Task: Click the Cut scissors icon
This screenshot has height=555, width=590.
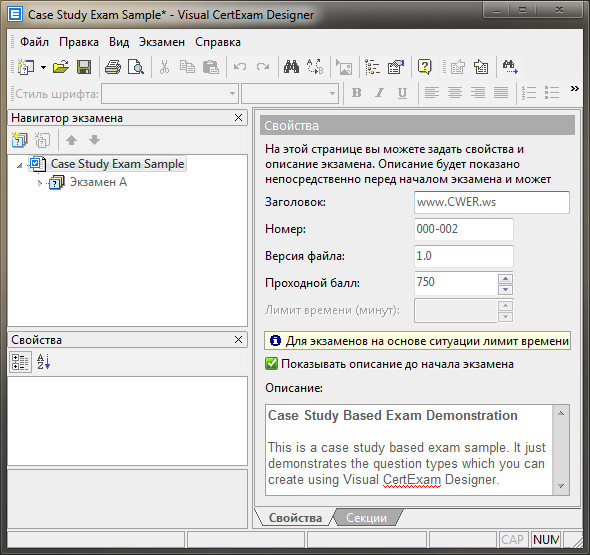Action: [164, 67]
